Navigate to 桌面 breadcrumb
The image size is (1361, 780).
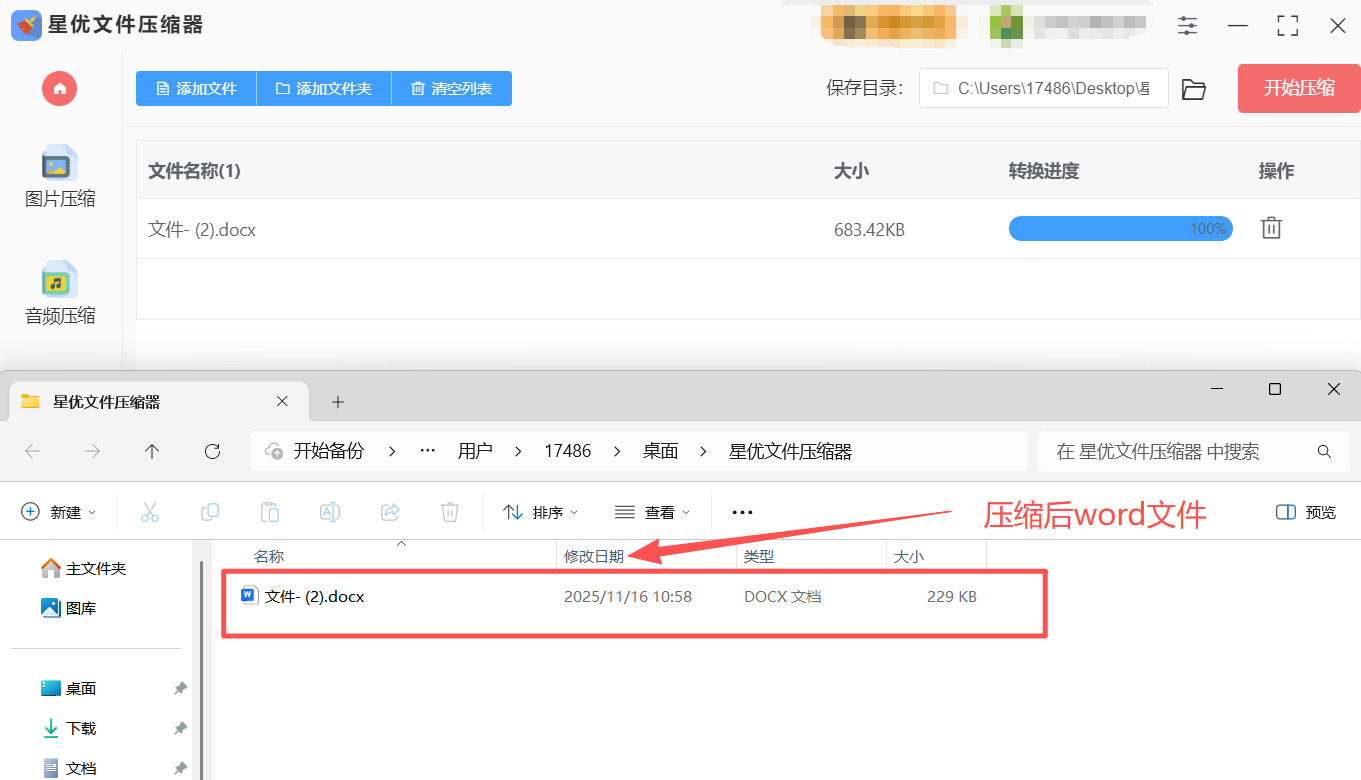(660, 451)
